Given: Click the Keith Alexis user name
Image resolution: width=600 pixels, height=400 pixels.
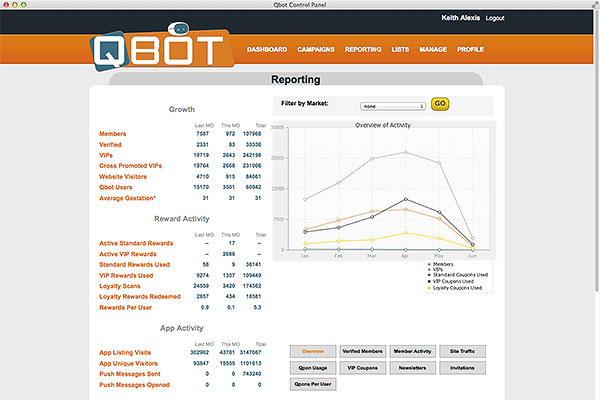Looking at the screenshot, I should 460,18.
